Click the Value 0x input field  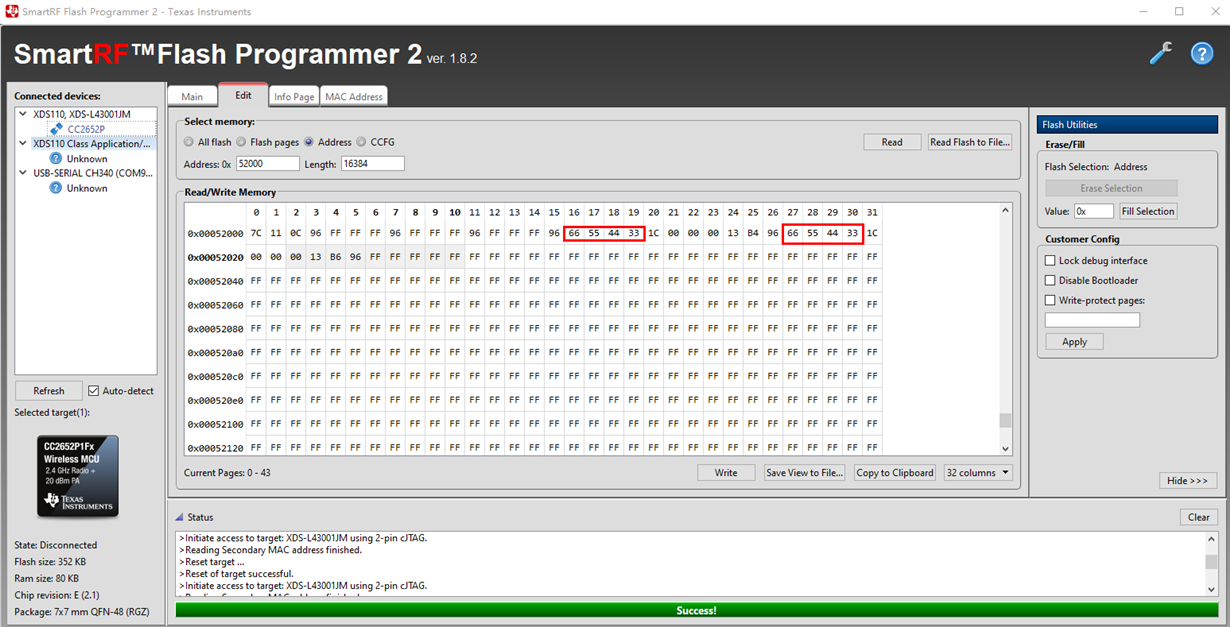tap(1094, 211)
